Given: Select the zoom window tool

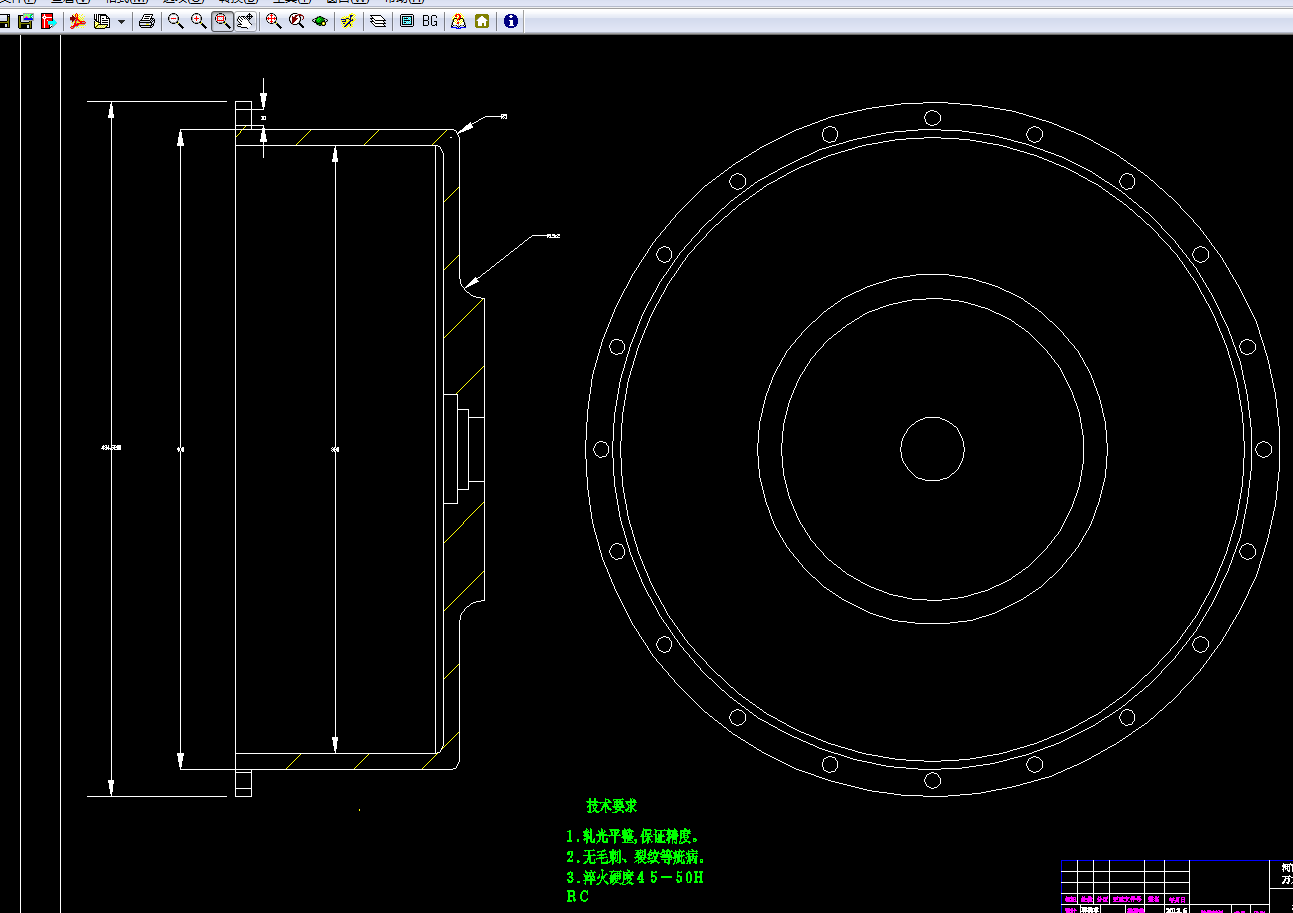Looking at the screenshot, I should pyautogui.click(x=222, y=21).
